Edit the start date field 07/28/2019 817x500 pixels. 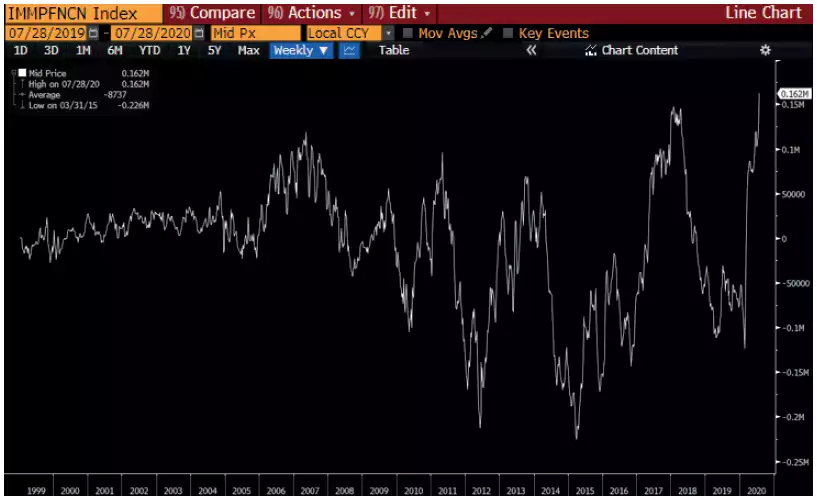(46, 33)
